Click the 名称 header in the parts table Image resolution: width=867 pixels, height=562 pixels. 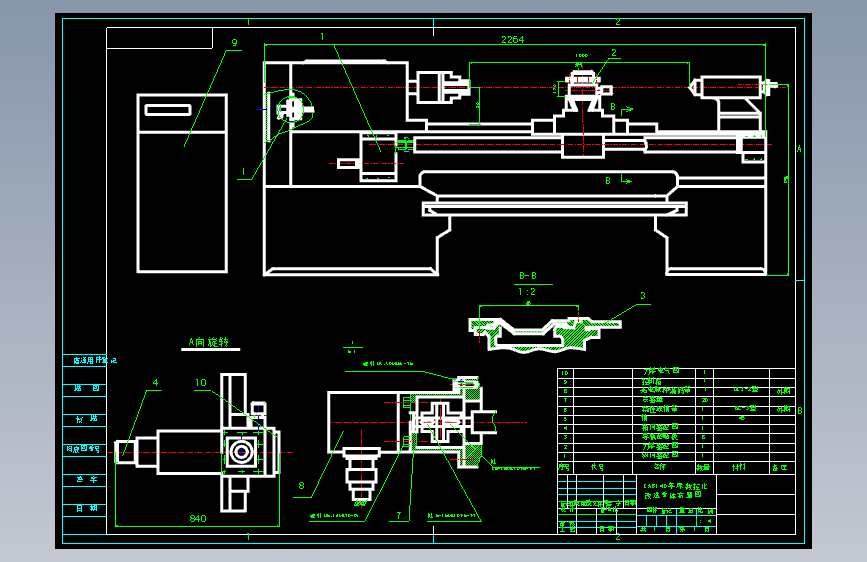click(x=660, y=467)
